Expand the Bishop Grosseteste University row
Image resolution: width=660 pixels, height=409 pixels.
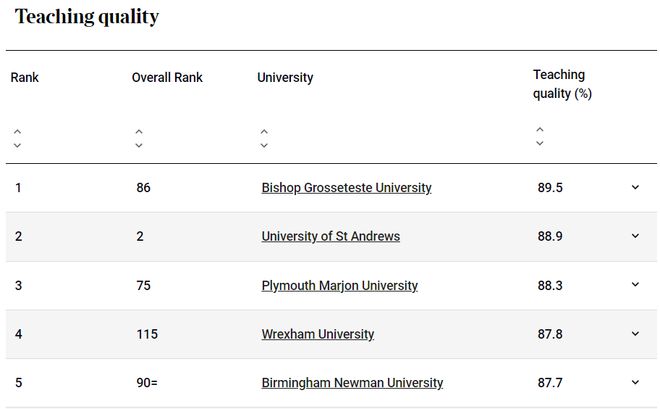(x=636, y=187)
